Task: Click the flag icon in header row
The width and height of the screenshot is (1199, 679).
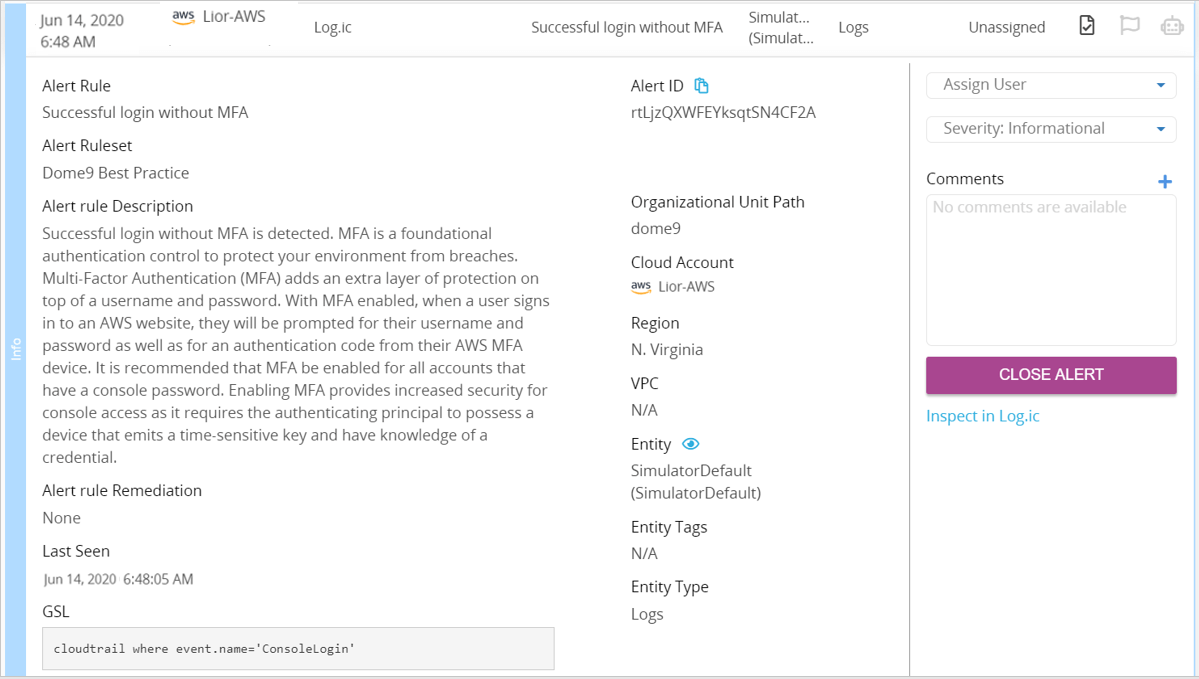Action: [1129, 26]
